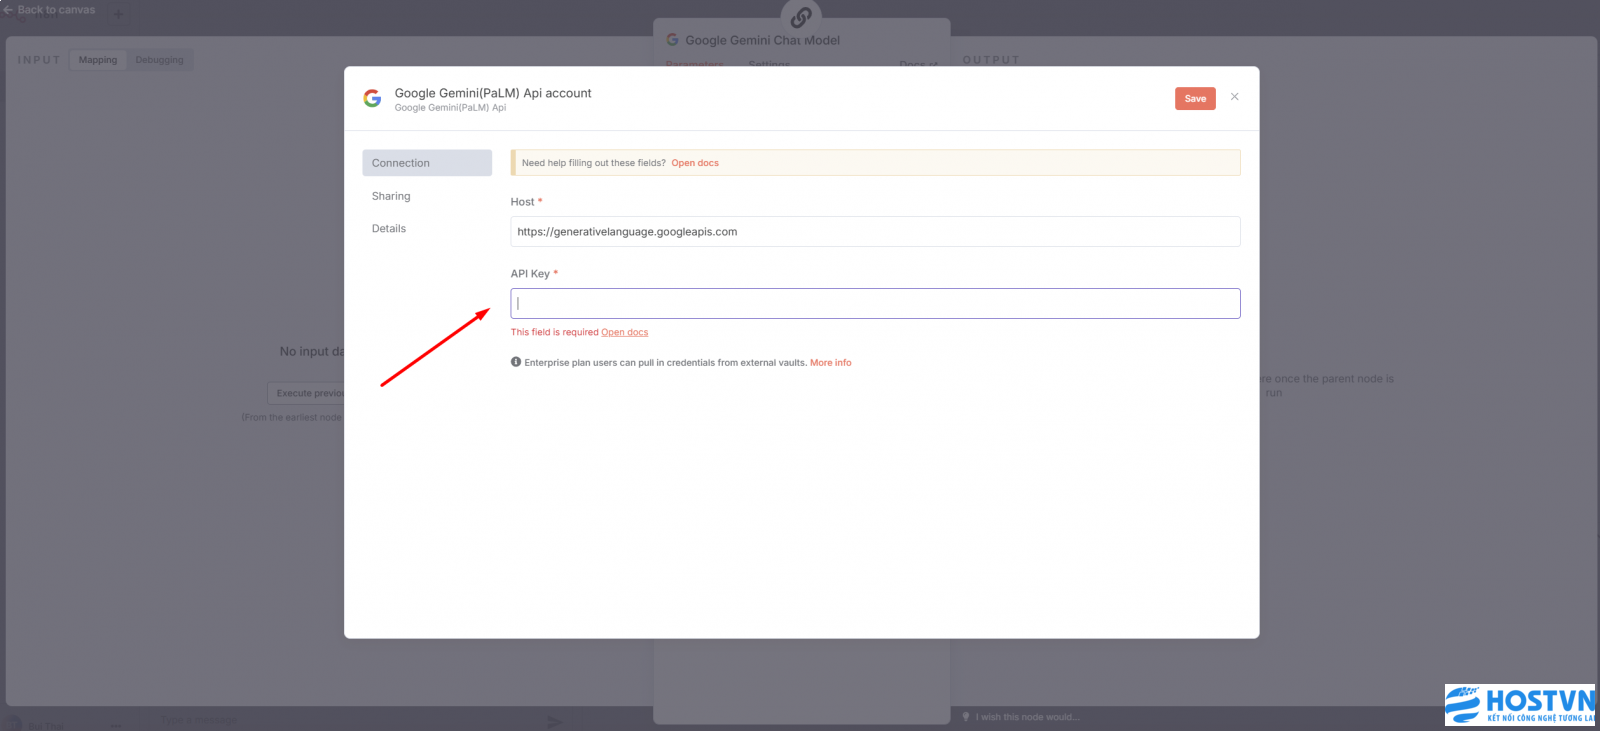Screen dimensions: 1600x731
Task: Switch to Debugging tab in the Input panel
Action: tap(160, 60)
